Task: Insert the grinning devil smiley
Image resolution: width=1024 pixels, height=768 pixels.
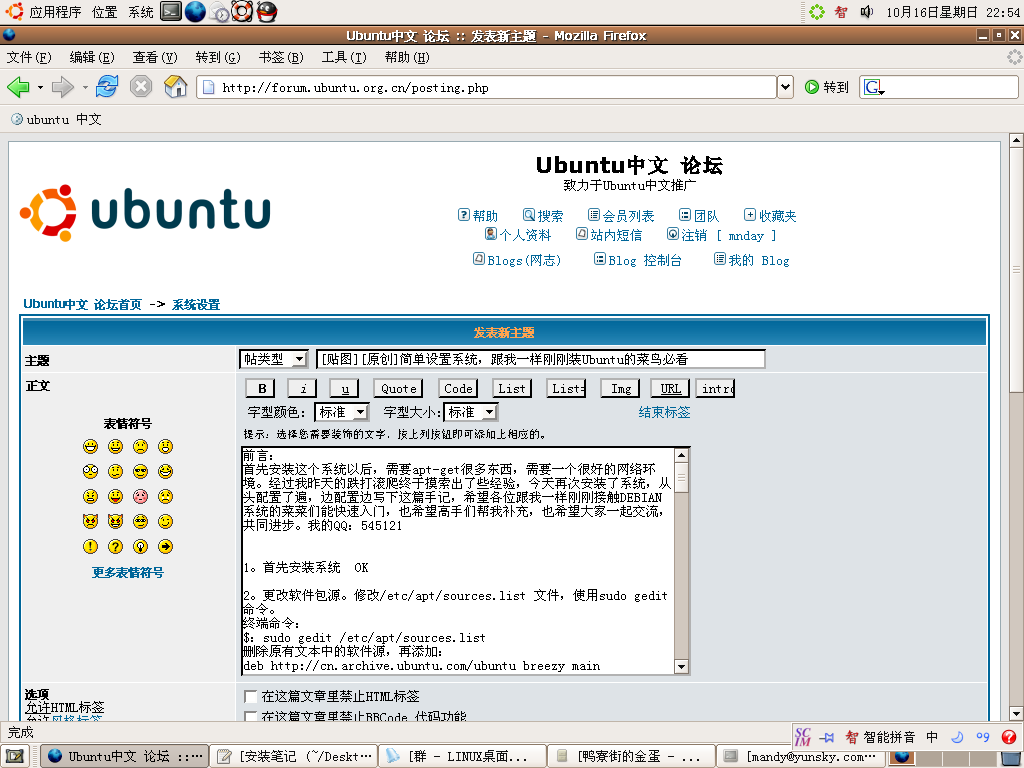Action: [x=116, y=521]
